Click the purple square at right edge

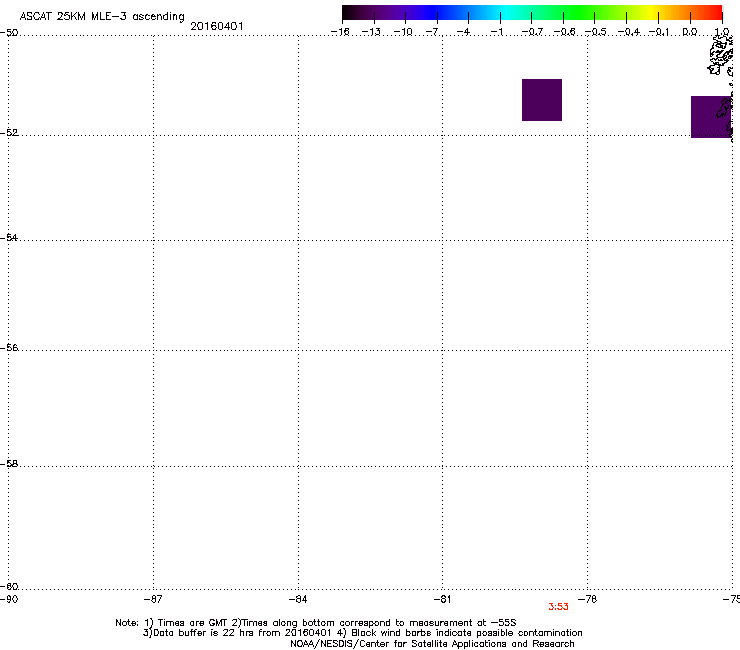[x=711, y=117]
